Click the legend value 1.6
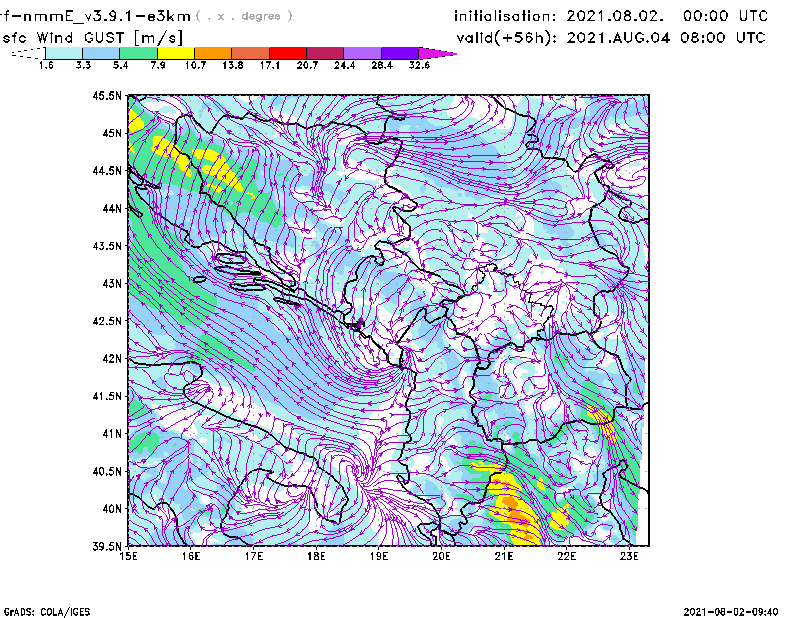The image size is (800, 618). pos(46,65)
